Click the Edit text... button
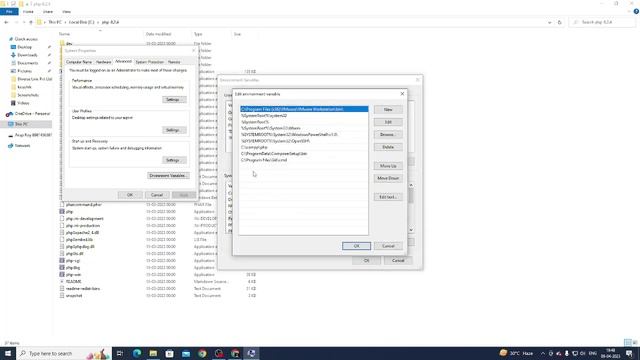This screenshot has width=640, height=360. coord(388,197)
